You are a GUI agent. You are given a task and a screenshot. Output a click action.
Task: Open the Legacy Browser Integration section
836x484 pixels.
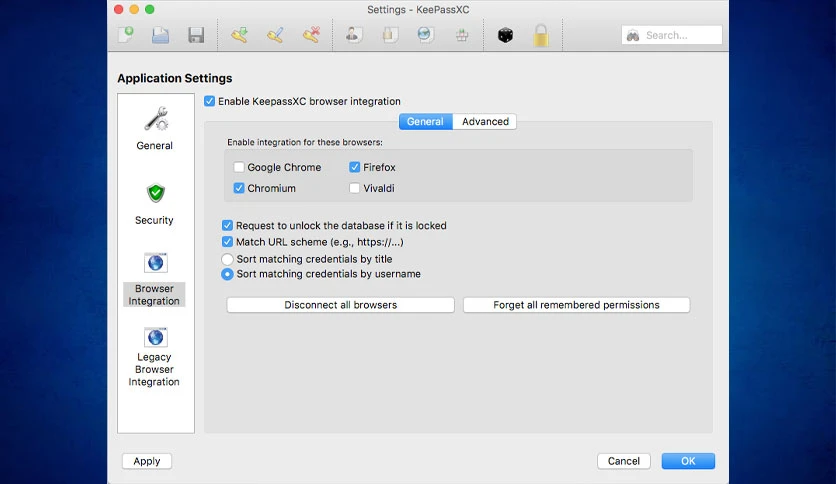click(x=155, y=357)
